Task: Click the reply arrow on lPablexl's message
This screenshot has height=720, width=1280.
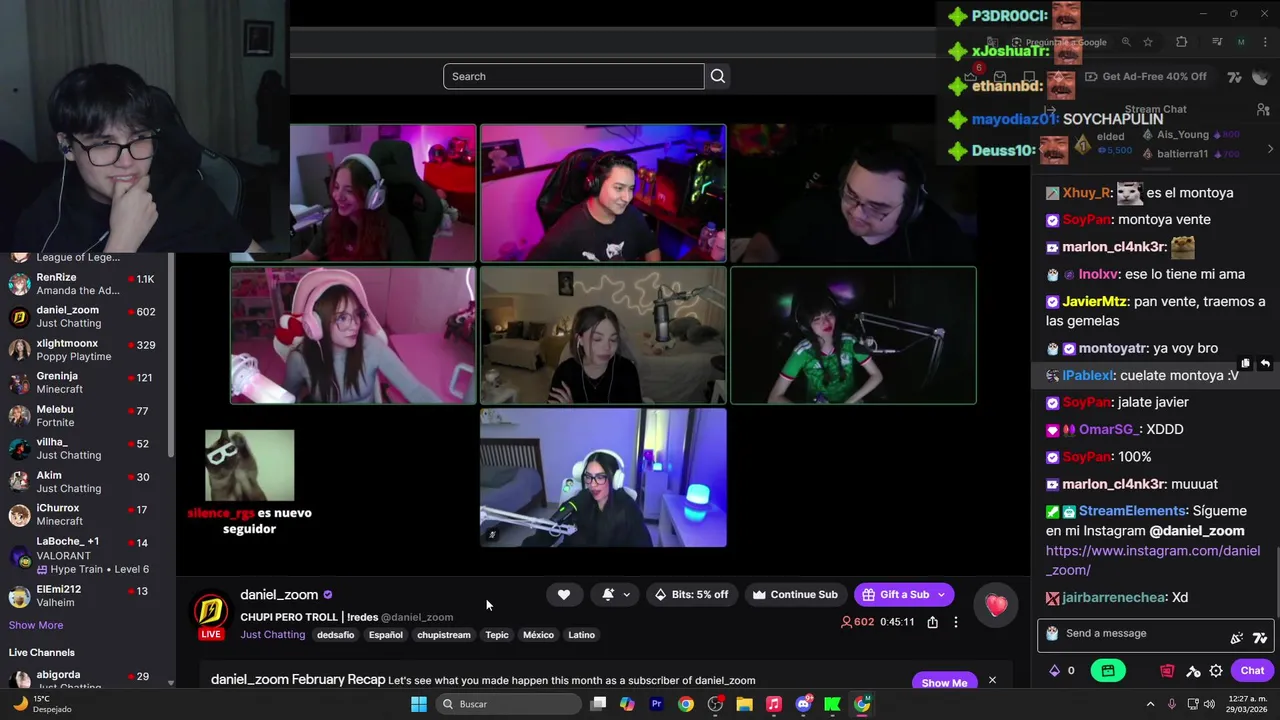Action: point(1265,364)
